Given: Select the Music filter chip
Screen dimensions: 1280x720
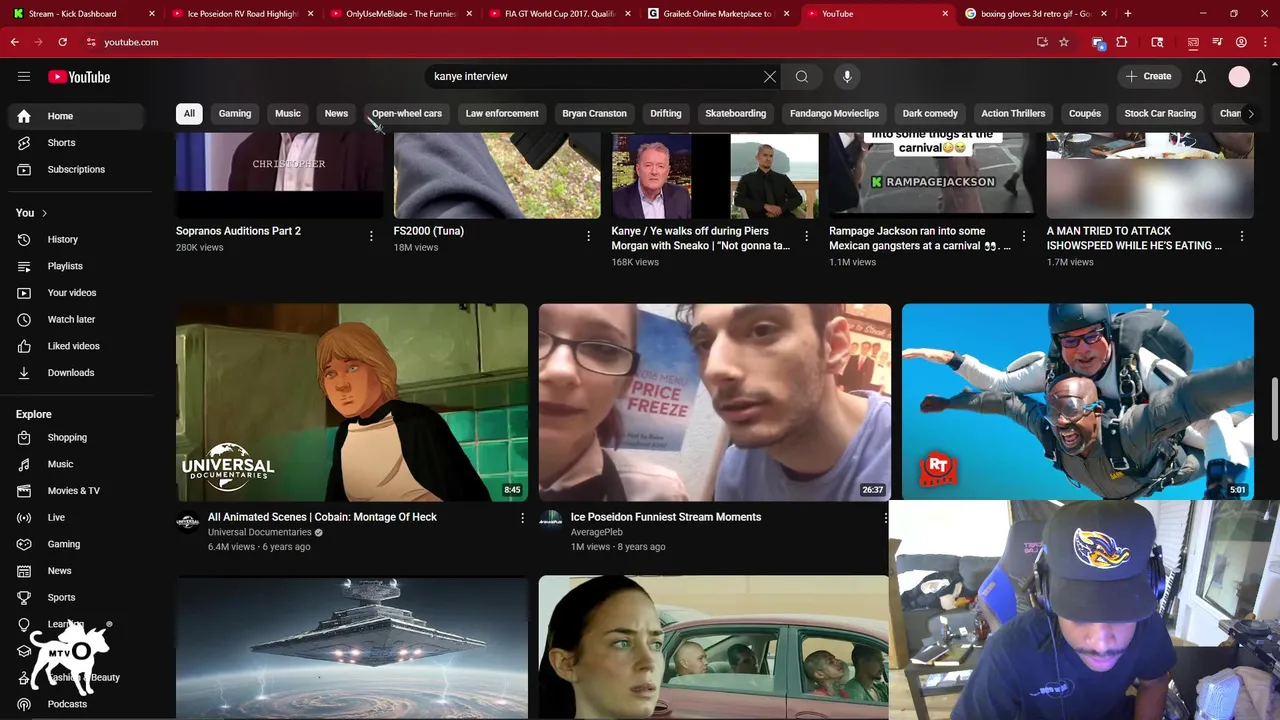Looking at the screenshot, I should pos(288,114).
